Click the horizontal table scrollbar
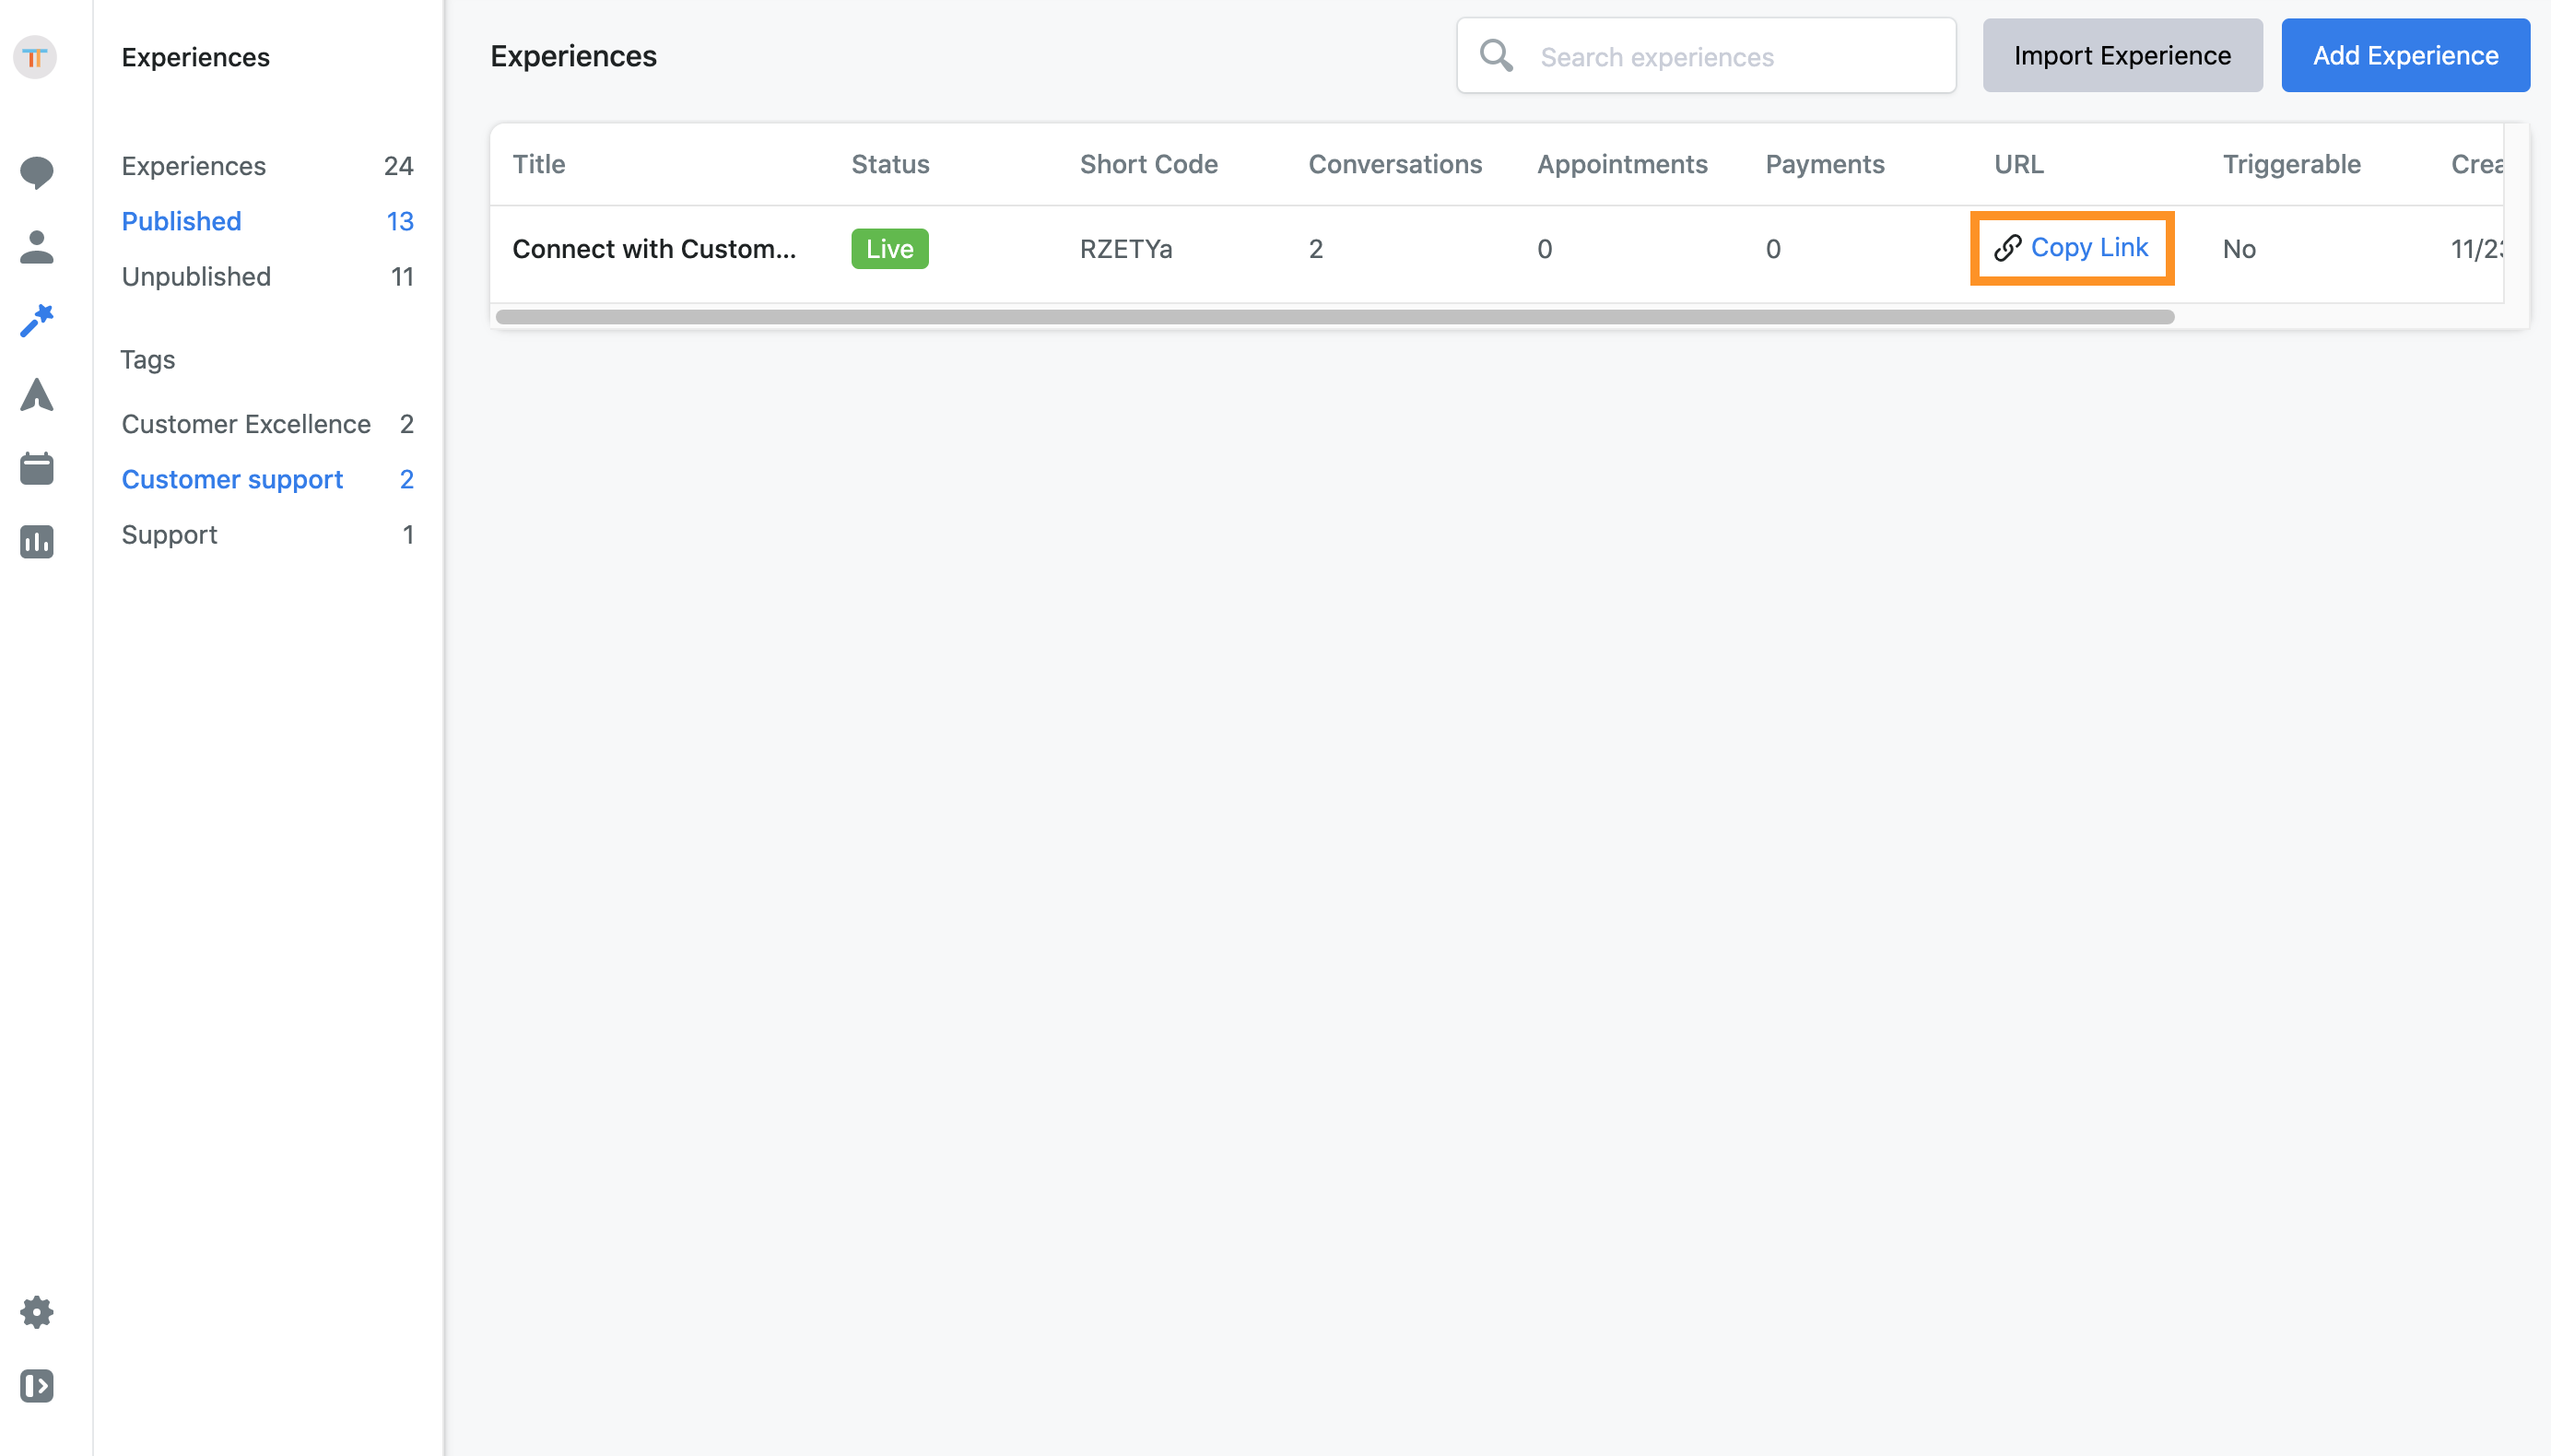The width and height of the screenshot is (2551, 1456). click(1335, 317)
